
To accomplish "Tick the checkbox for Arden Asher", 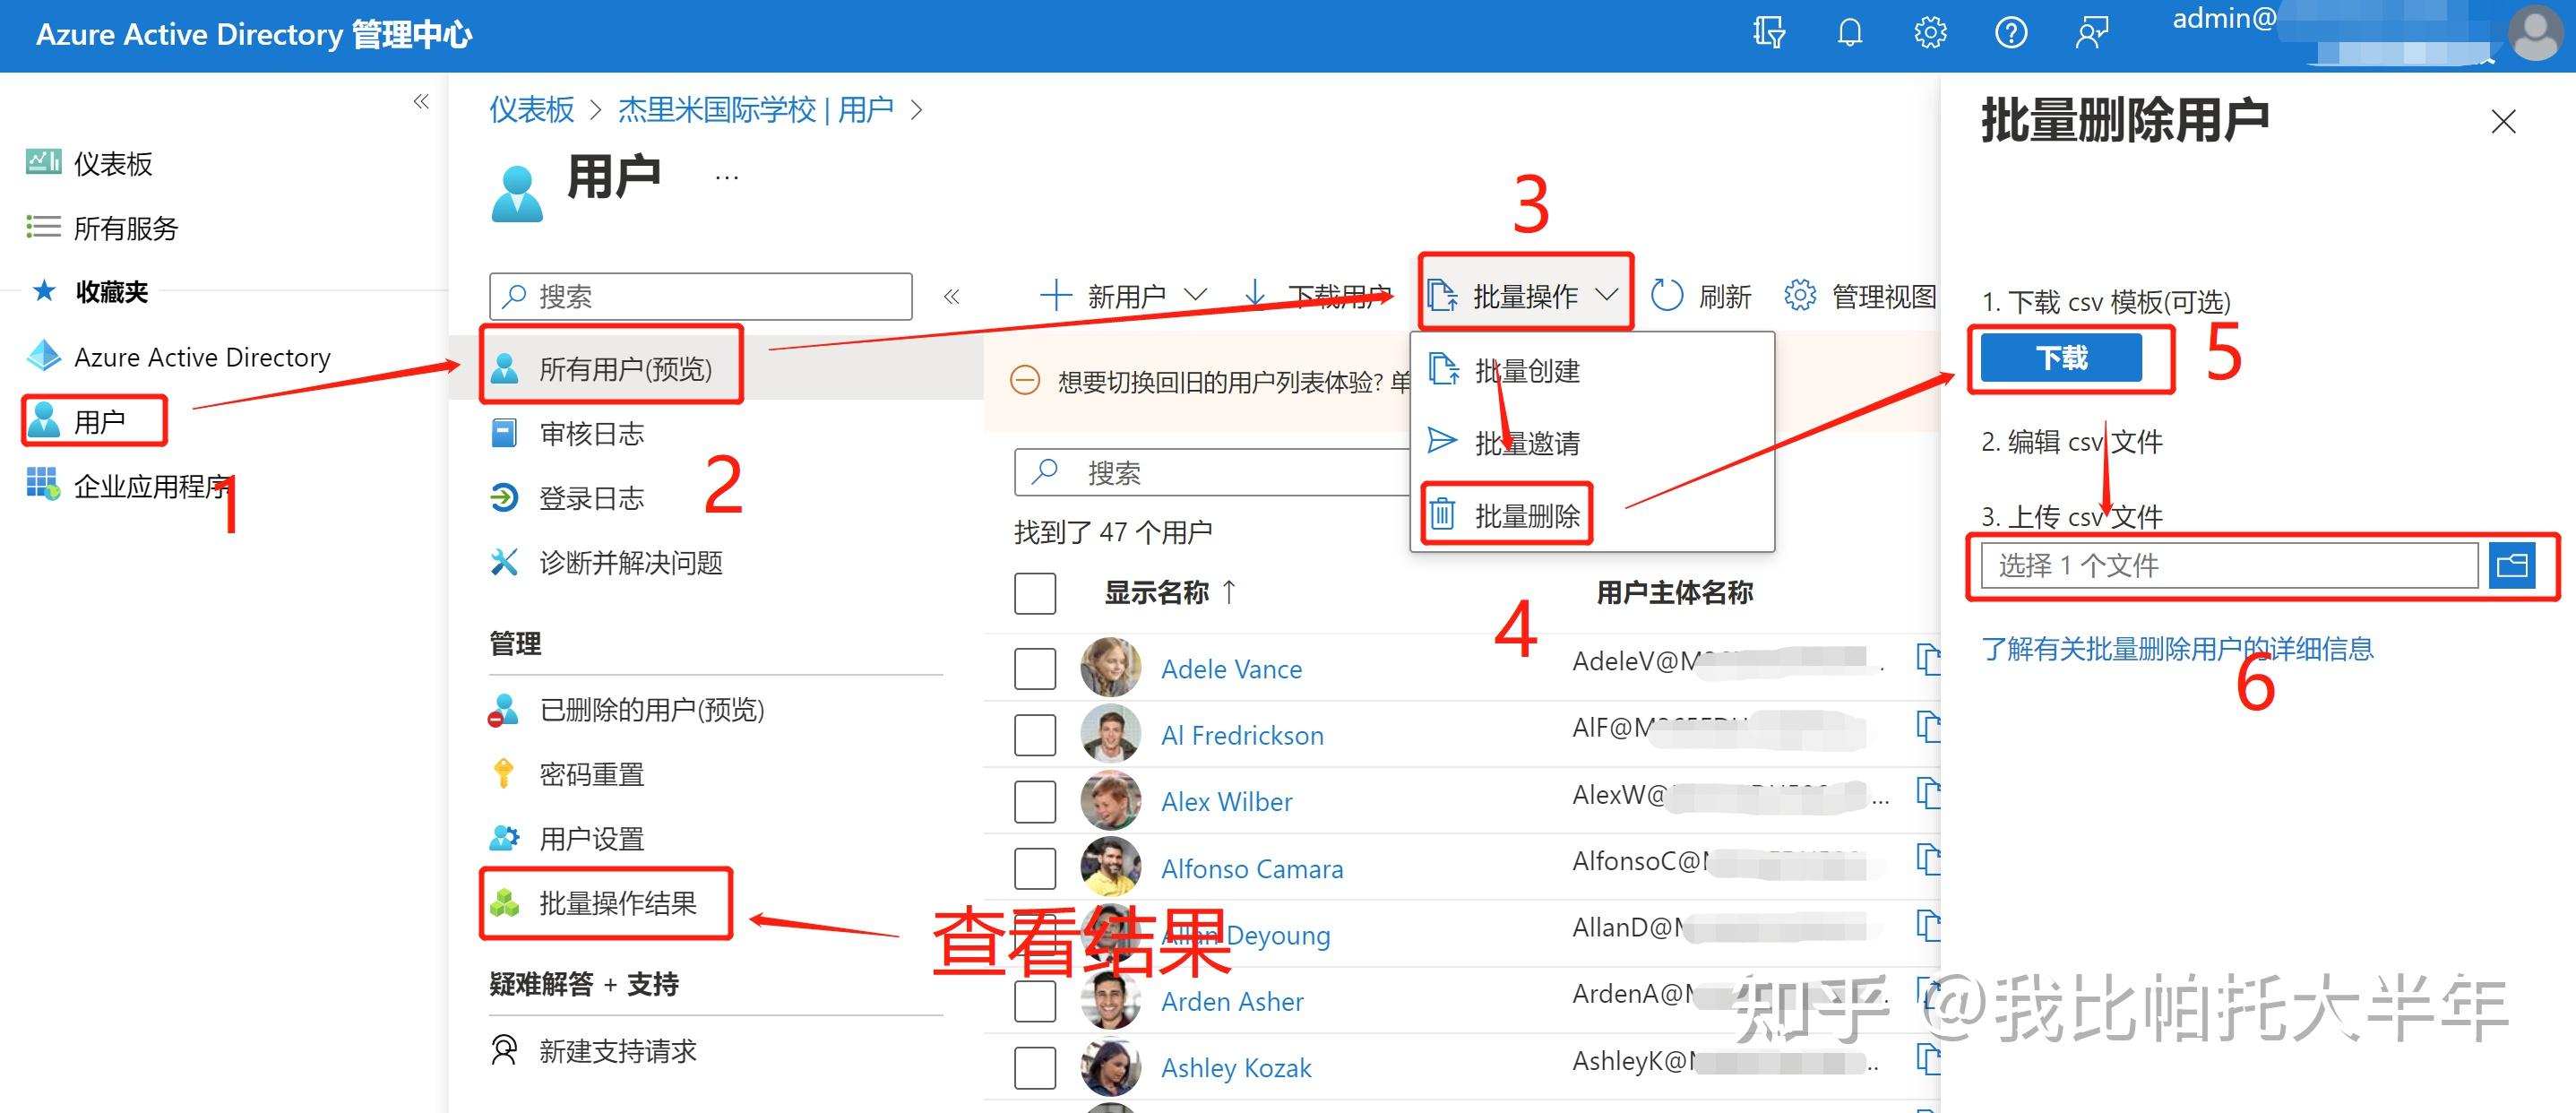I will [1035, 1001].
